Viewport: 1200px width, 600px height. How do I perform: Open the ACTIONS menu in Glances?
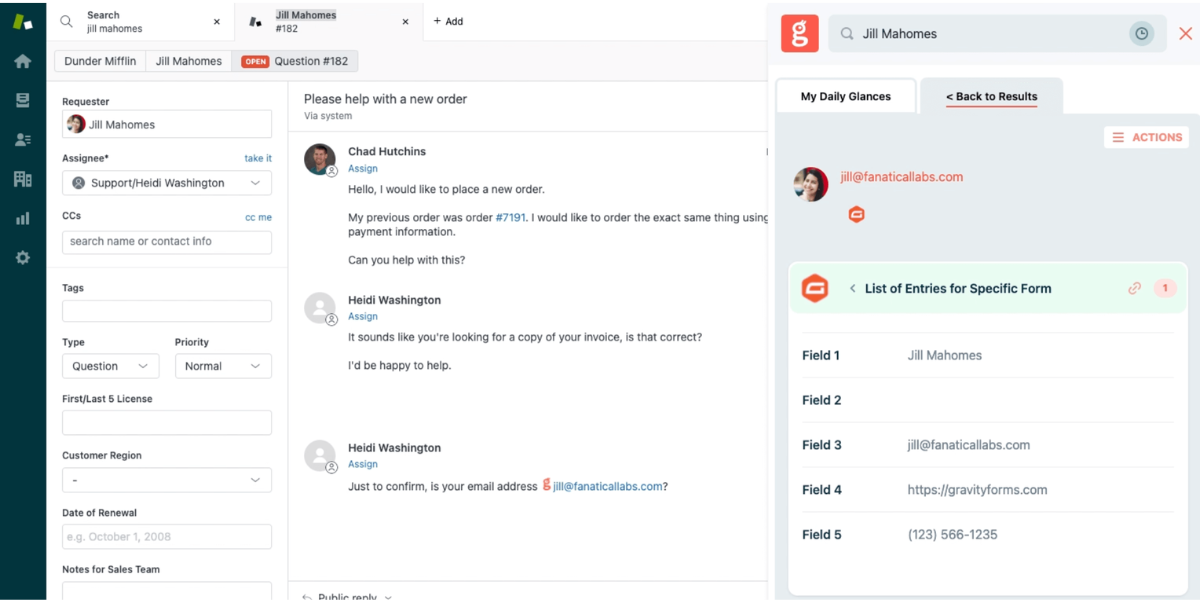tap(1146, 137)
